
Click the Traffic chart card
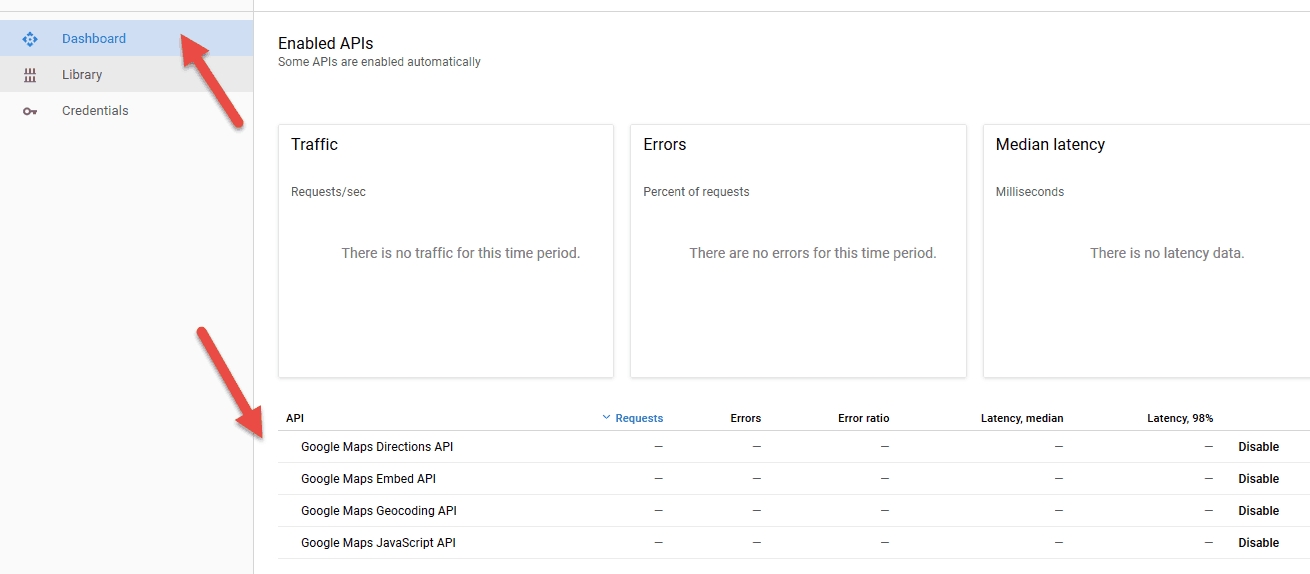coord(445,251)
